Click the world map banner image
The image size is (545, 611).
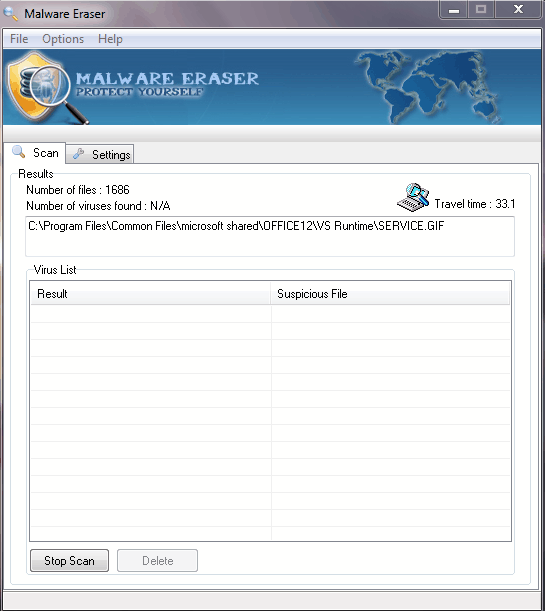coord(429,87)
